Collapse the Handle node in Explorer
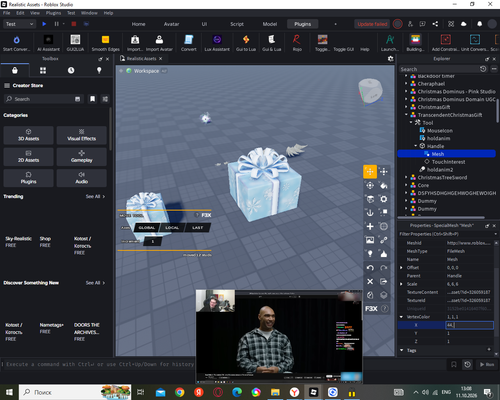The image size is (500, 400). [416, 146]
